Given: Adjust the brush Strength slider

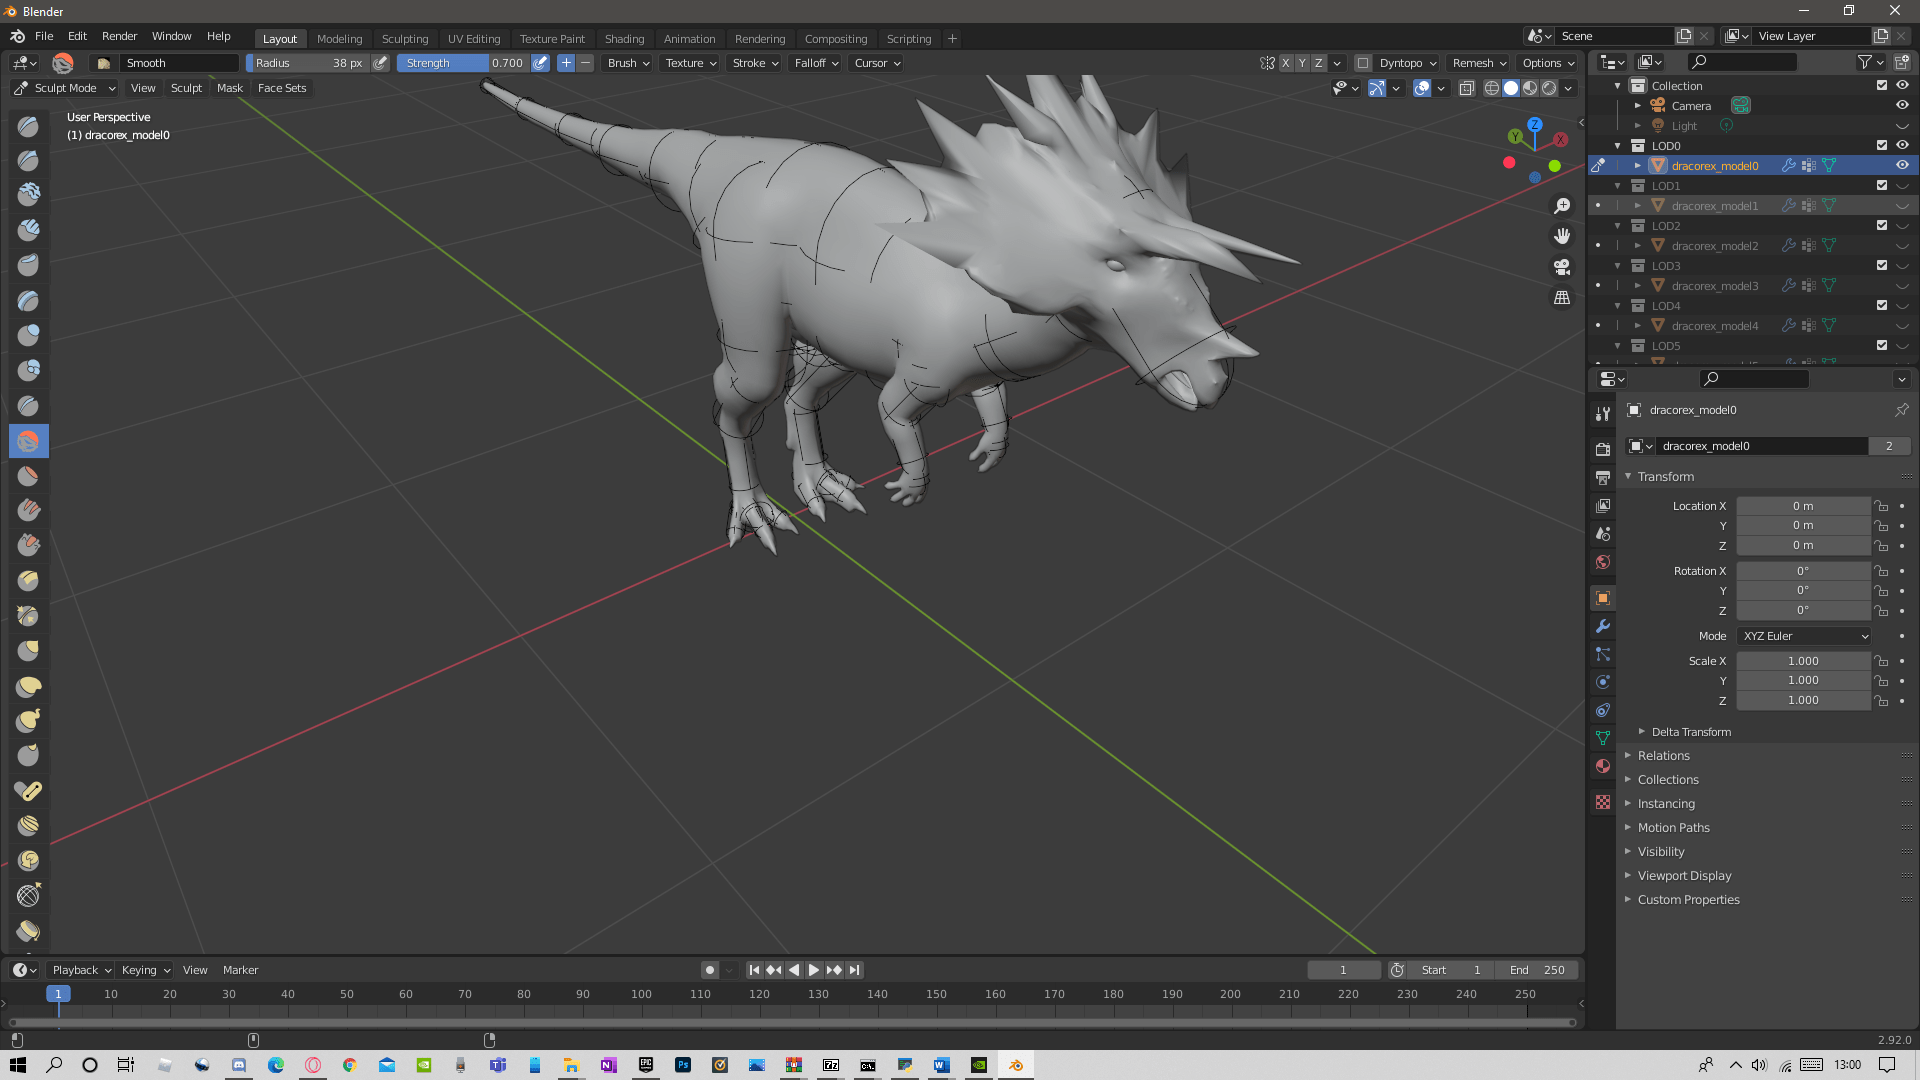Looking at the screenshot, I should (462, 63).
